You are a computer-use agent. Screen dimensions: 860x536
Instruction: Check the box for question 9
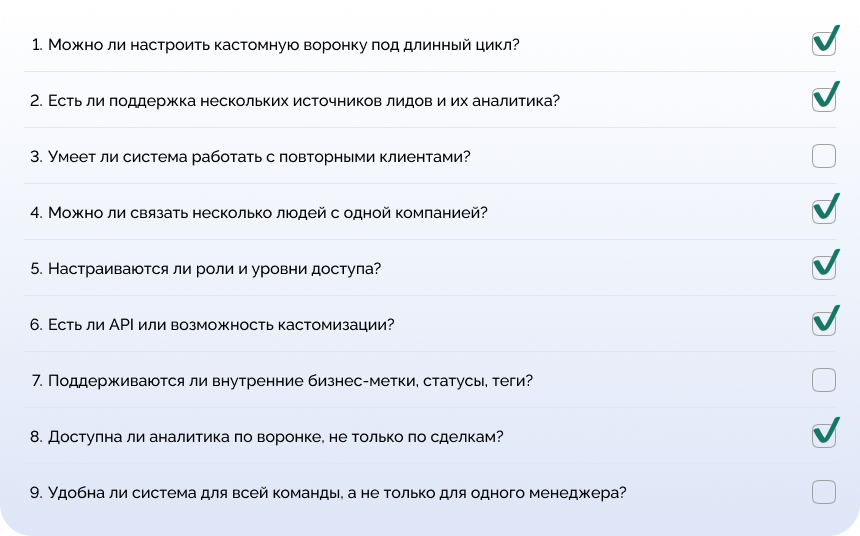[x=824, y=492]
